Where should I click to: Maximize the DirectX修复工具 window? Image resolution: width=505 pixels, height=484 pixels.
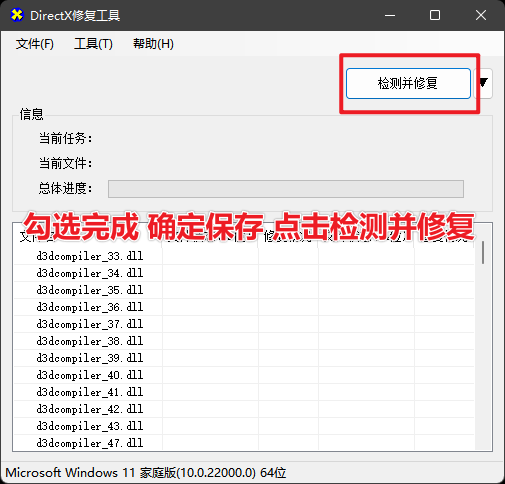[435, 15]
